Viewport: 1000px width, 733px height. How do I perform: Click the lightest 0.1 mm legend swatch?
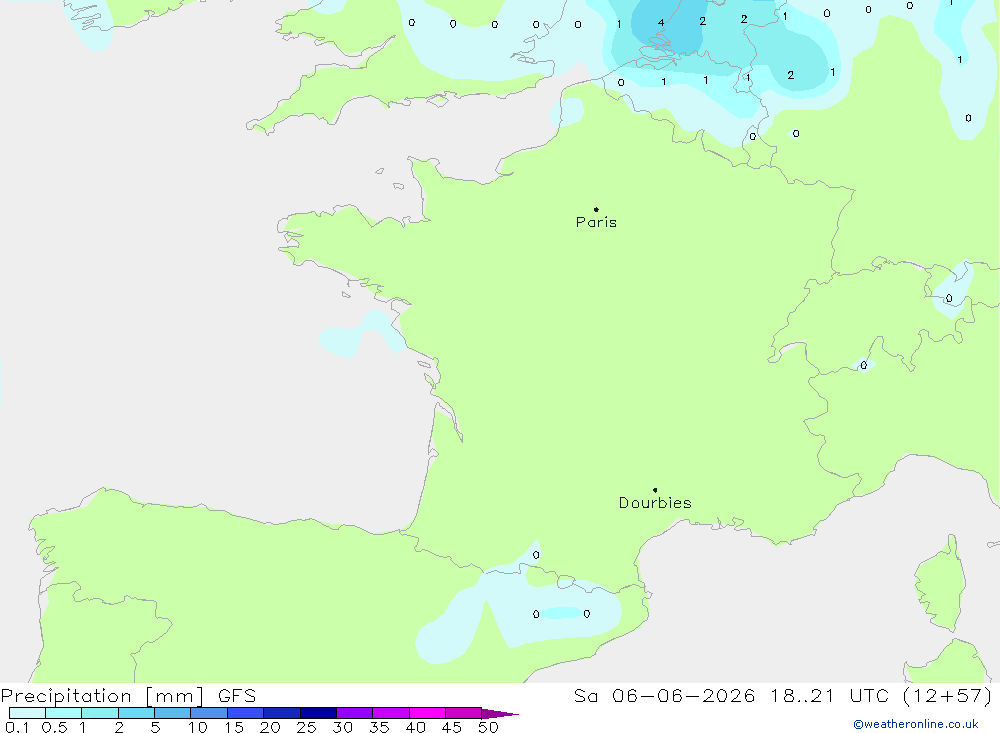tap(27, 713)
